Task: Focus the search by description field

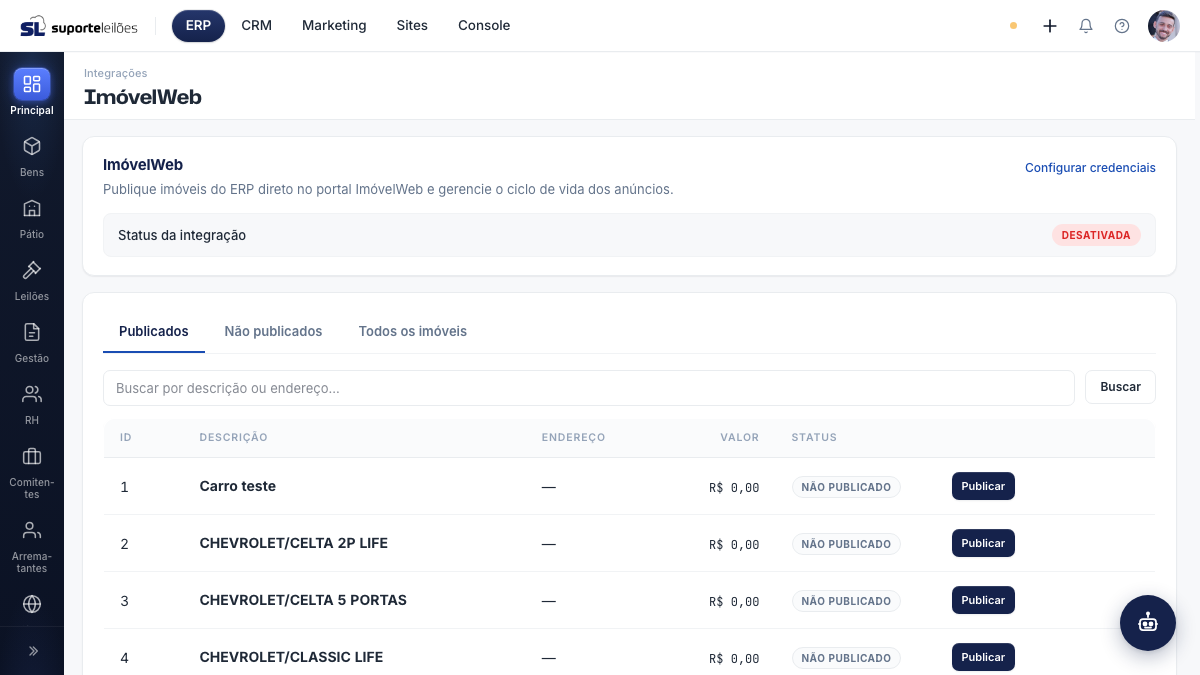Action: (x=589, y=388)
